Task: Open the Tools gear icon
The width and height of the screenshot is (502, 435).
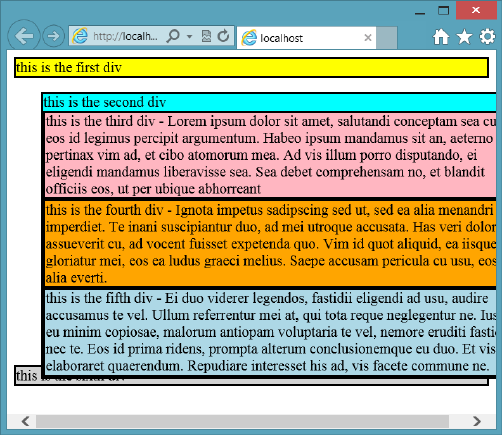Action: [487, 37]
